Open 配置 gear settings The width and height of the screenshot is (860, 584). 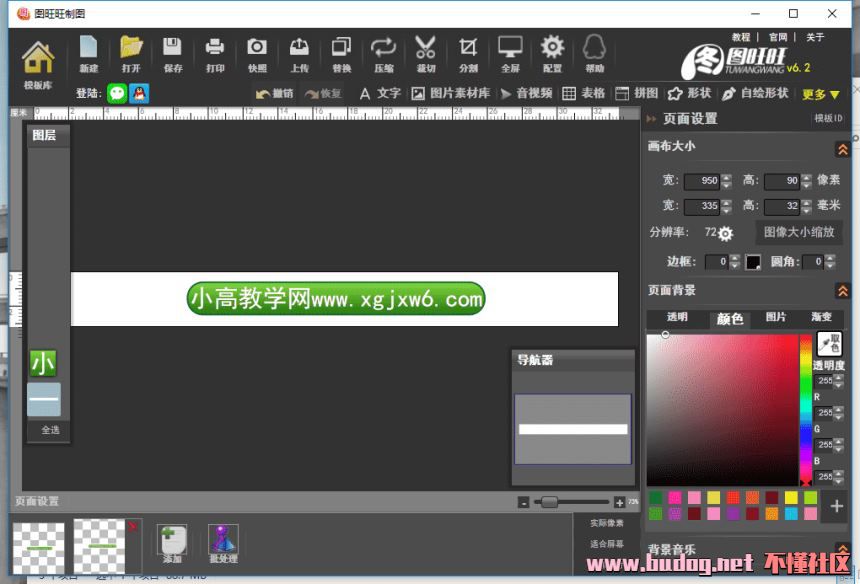tap(552, 54)
